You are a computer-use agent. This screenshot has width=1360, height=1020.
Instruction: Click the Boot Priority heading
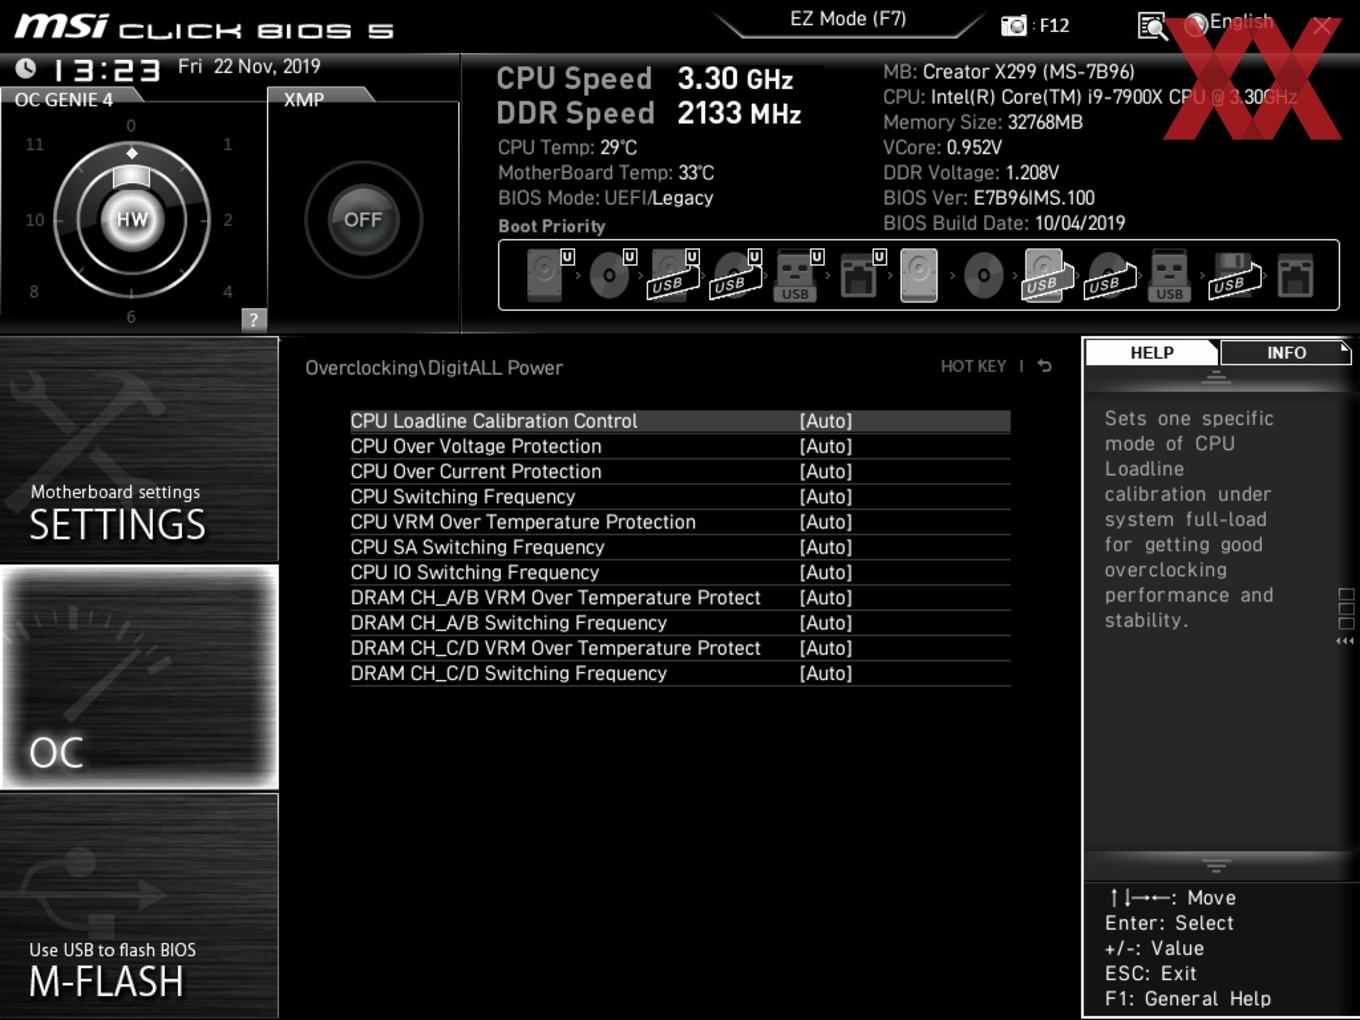coord(552,226)
